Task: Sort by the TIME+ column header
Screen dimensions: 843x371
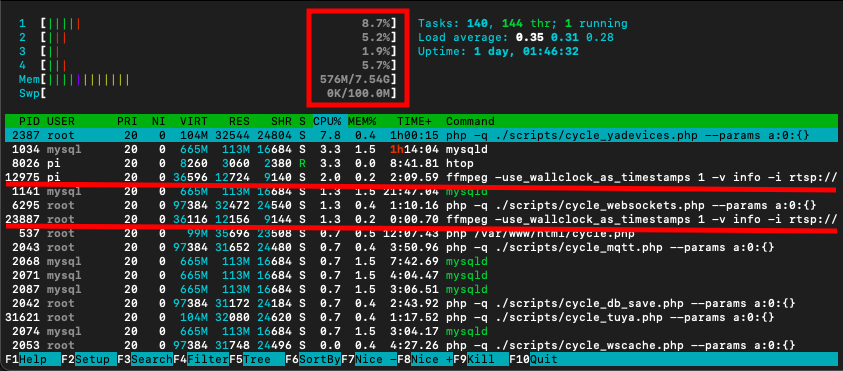Action: [414, 122]
